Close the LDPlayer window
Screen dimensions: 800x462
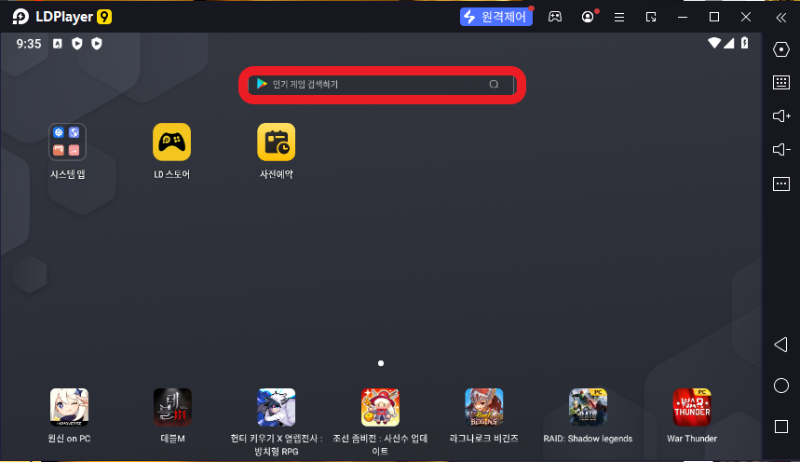(745, 17)
